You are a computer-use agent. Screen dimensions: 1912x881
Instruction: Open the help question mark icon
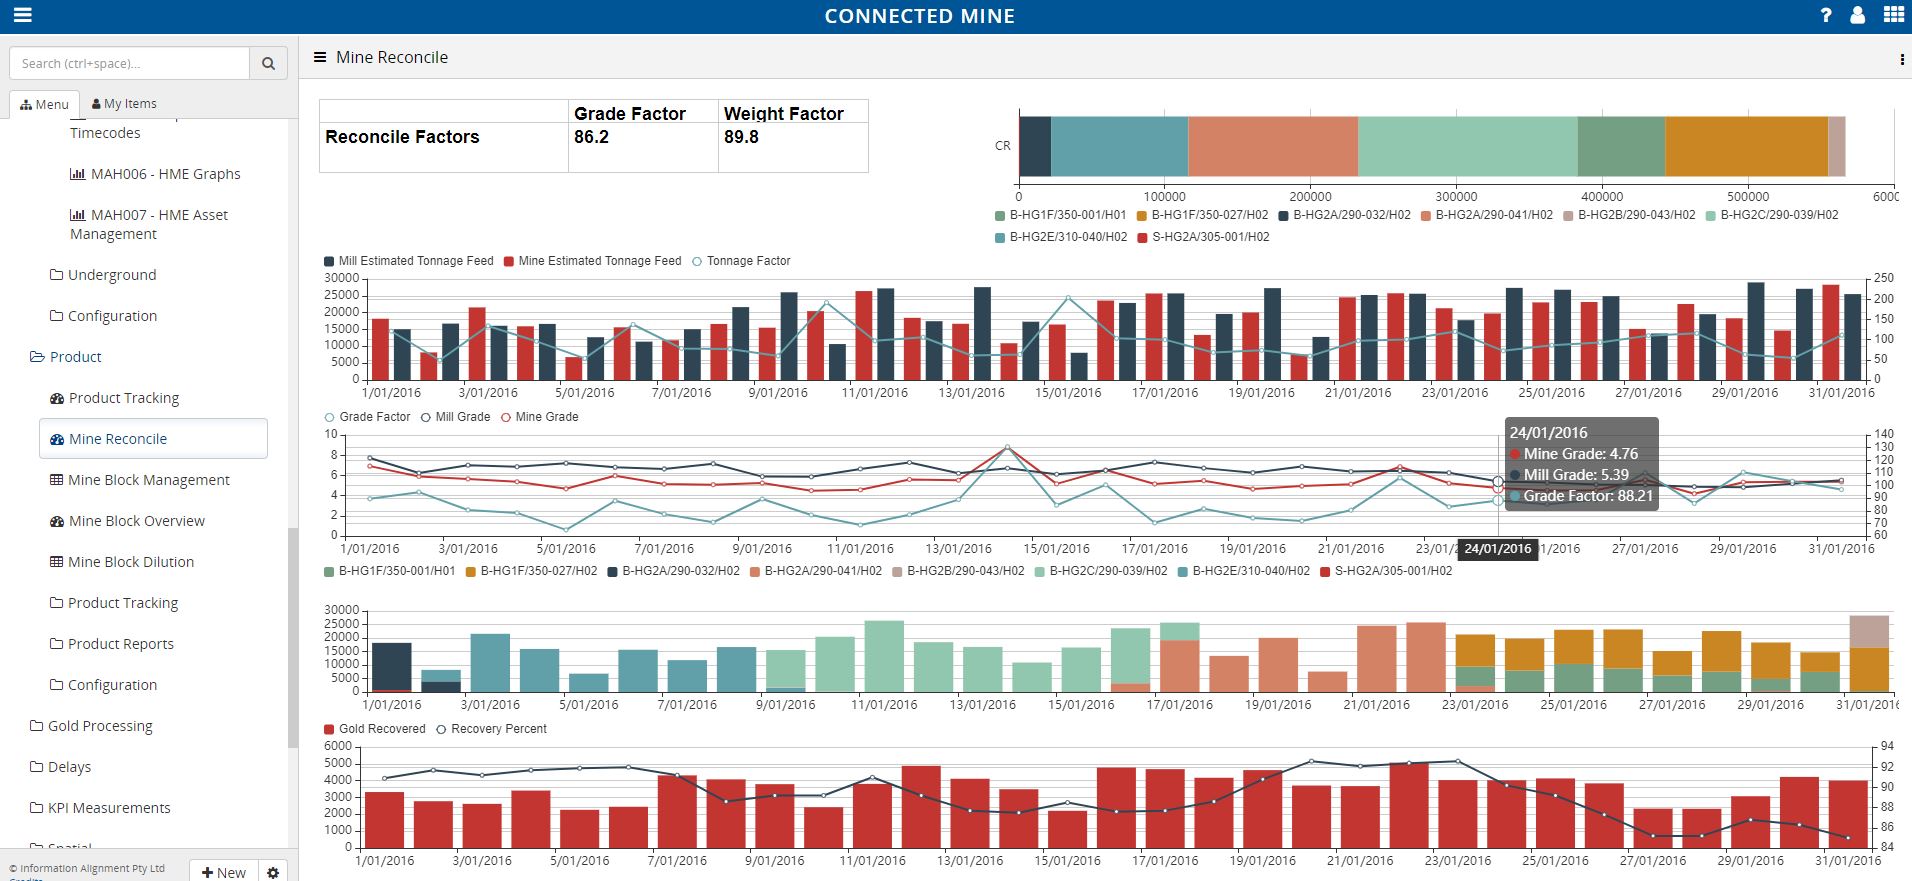1826,15
